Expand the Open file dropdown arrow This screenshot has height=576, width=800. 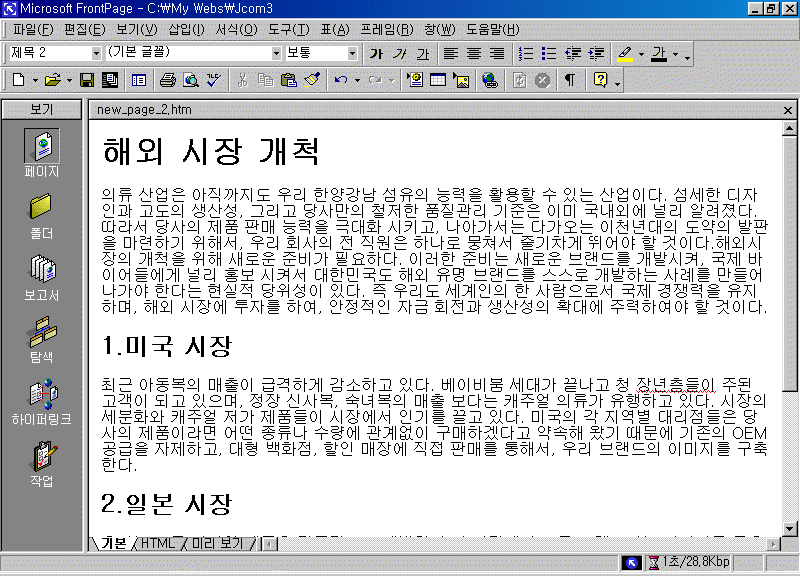coord(69,81)
